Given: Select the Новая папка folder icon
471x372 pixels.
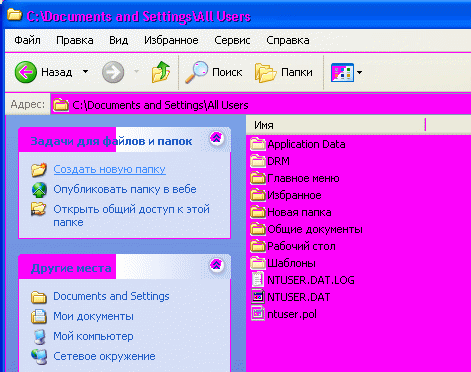Looking at the screenshot, I should pyautogui.click(x=258, y=212).
